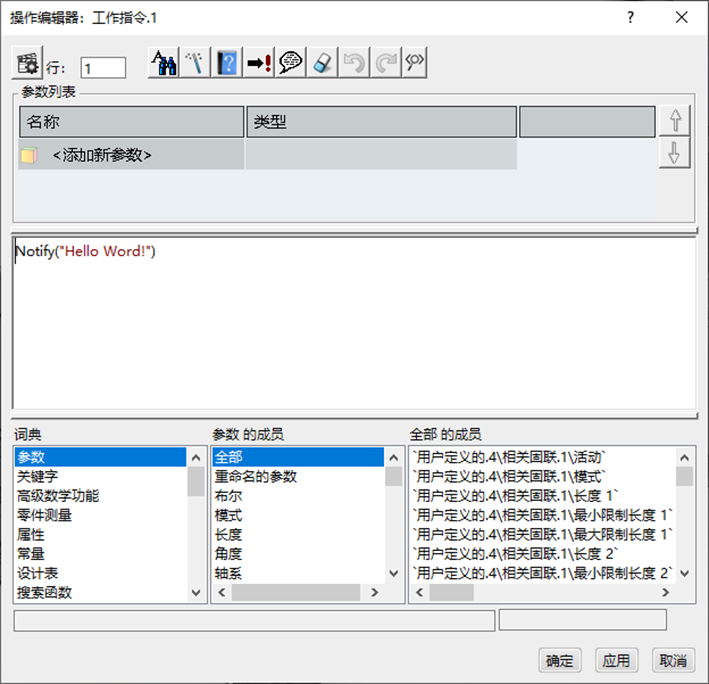The width and height of the screenshot is (709, 684).
Task: Select the 相关固联.1\长度 2 parameter
Action: point(543,554)
